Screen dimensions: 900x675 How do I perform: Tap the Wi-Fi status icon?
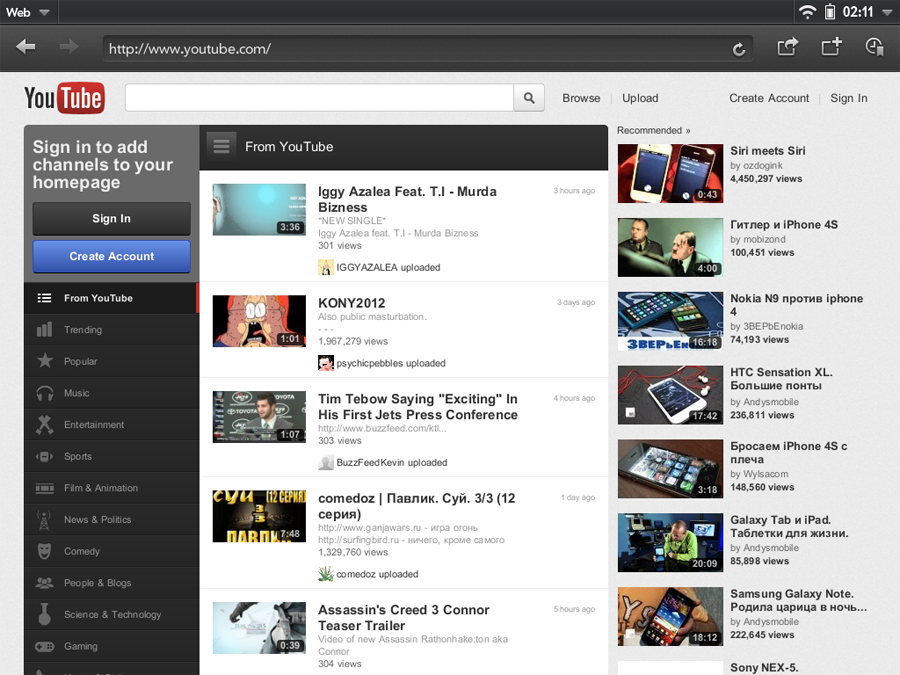808,12
